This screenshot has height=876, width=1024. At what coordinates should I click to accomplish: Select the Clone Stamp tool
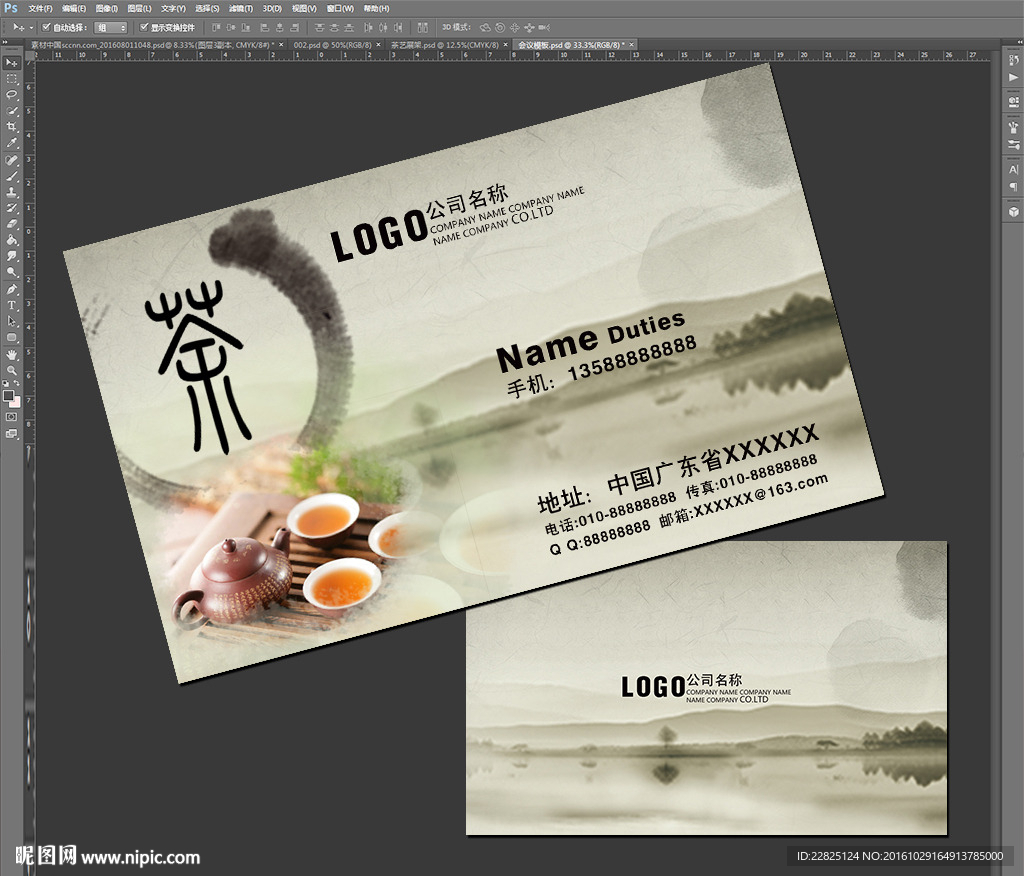(x=12, y=193)
